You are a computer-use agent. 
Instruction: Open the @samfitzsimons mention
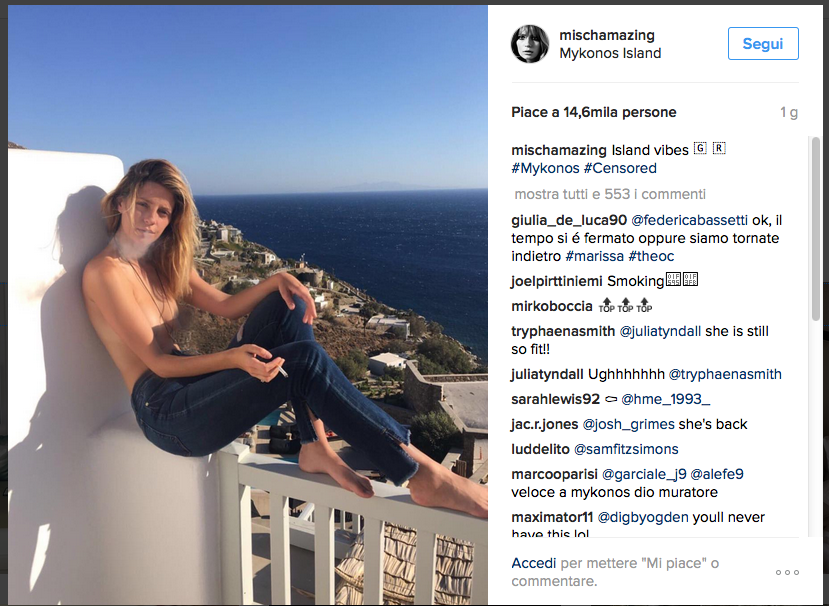tap(626, 449)
